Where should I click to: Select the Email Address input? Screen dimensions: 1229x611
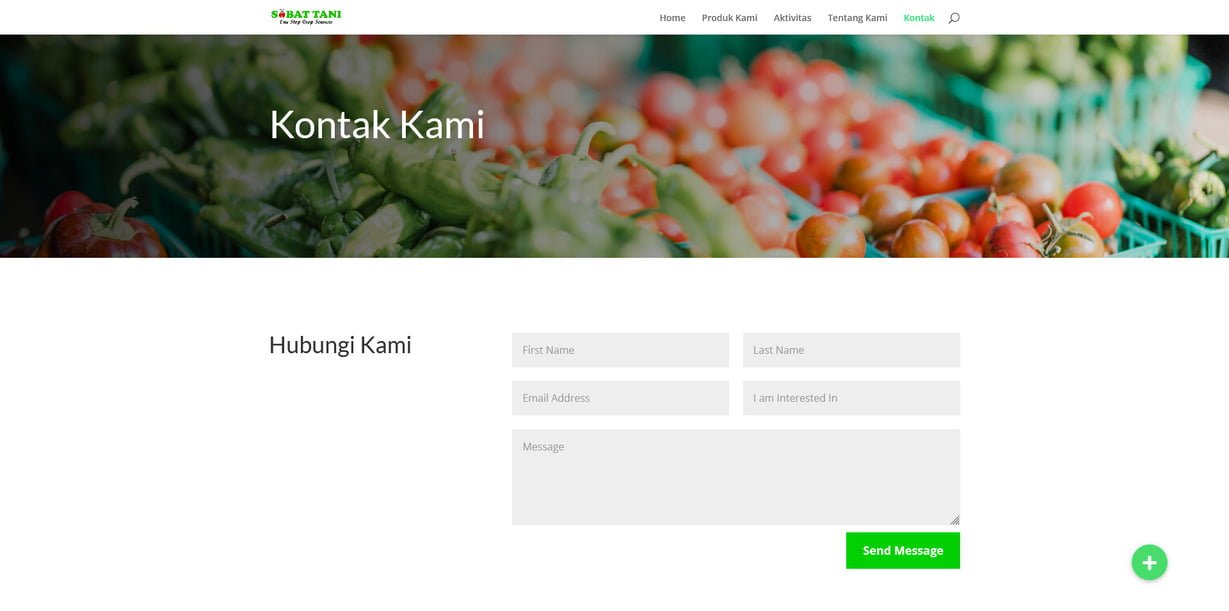pyautogui.click(x=620, y=398)
